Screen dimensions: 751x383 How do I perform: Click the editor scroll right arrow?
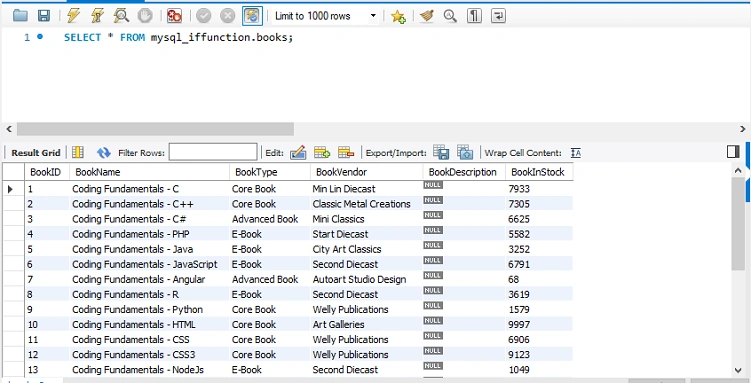pyautogui.click(x=743, y=129)
